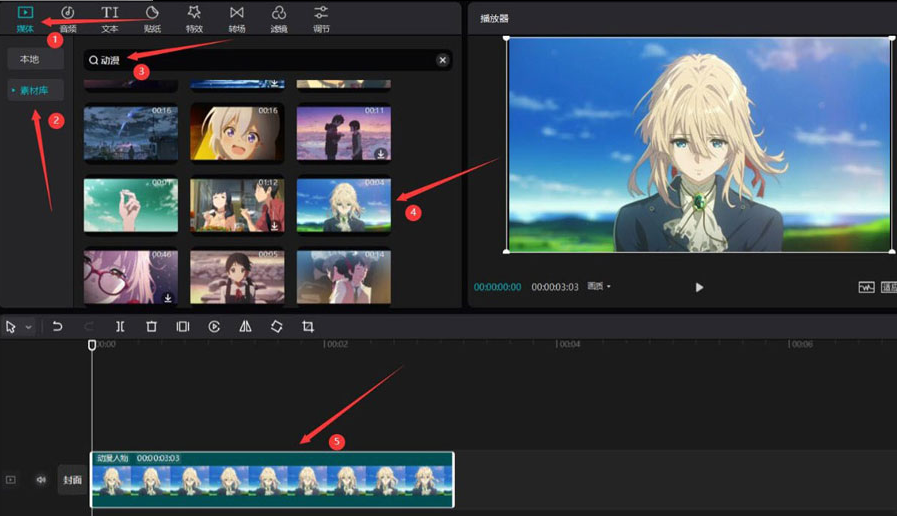The height and width of the screenshot is (516, 897).
Task: Select the top-left resize handle of preview
Action: point(506,38)
